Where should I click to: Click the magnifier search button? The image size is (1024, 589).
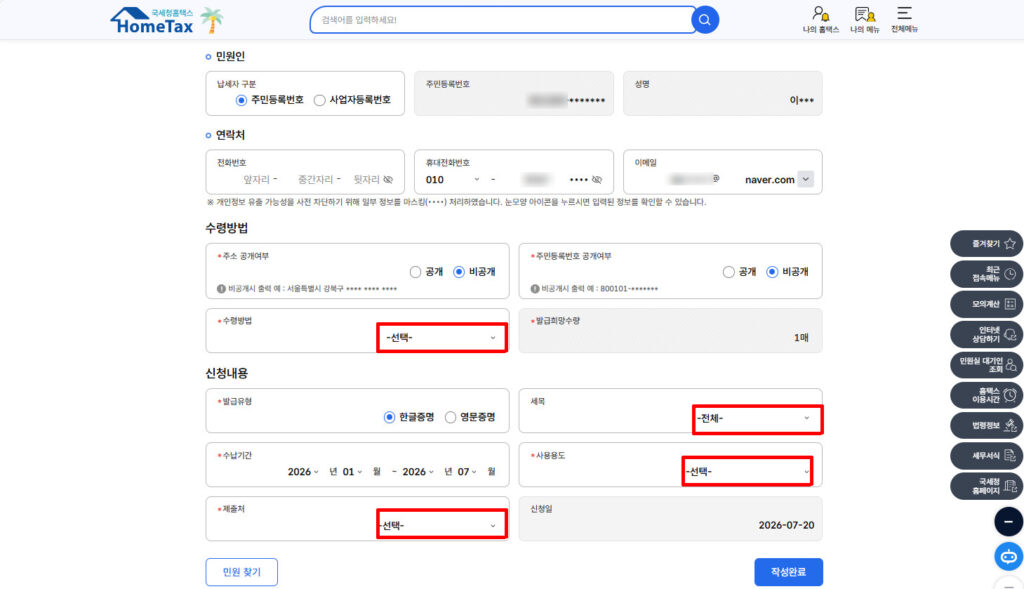pos(705,20)
